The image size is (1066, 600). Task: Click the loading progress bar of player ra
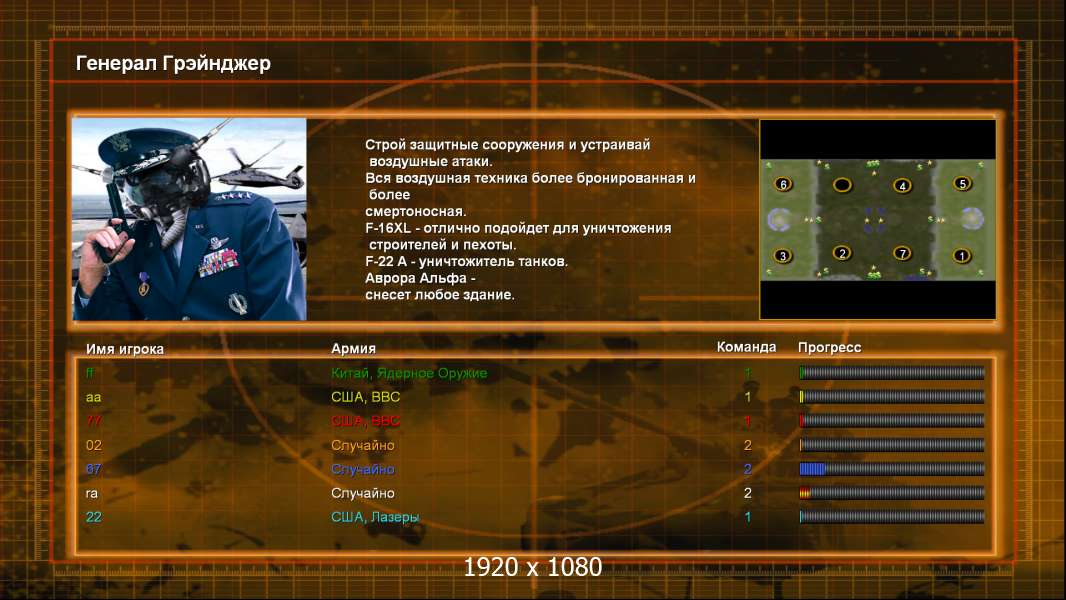(x=892, y=493)
